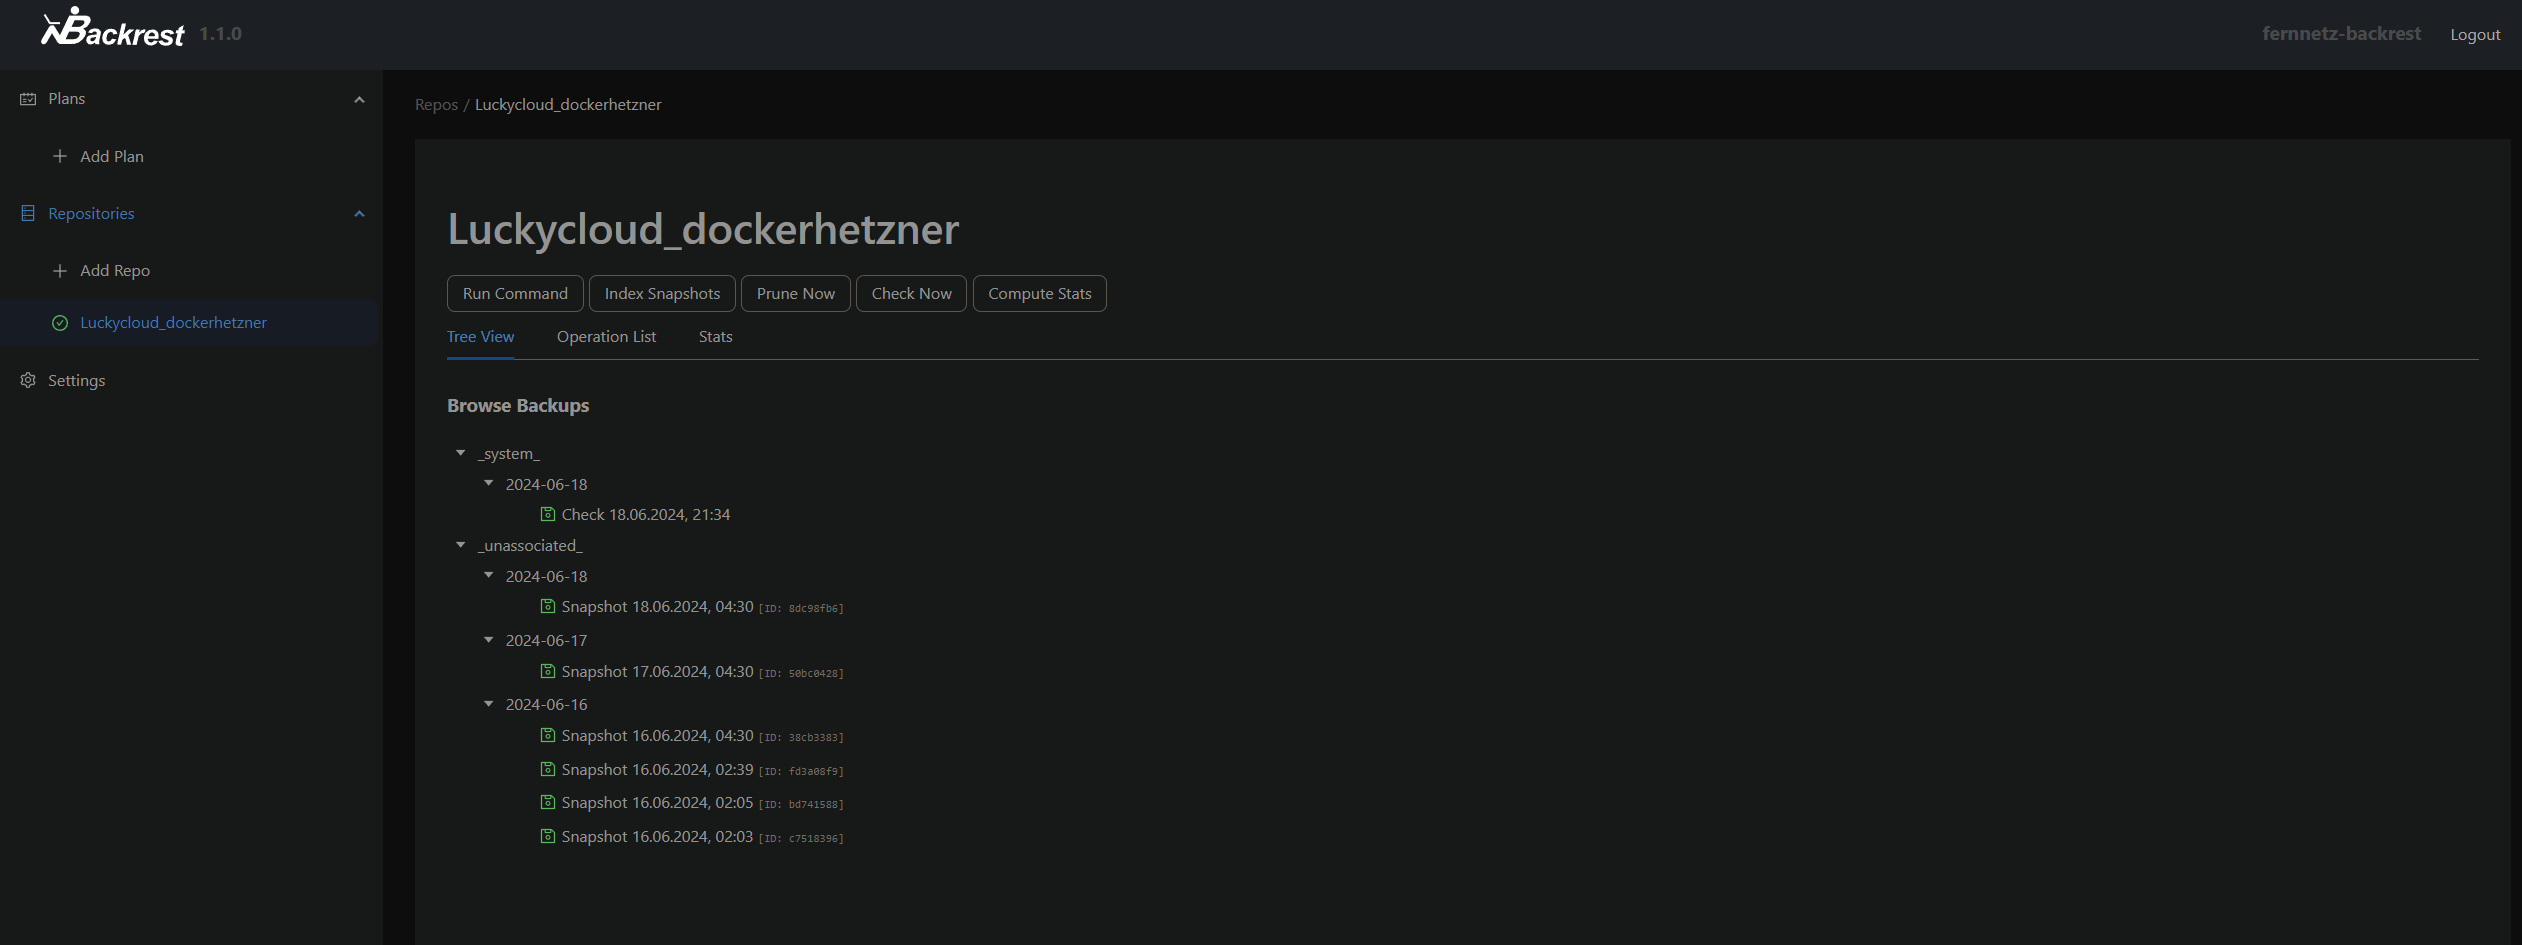Viewport: 2522px width, 945px height.
Task: Click the icon for Snapshot 18.06.2024, 04:30
Action: 548,607
